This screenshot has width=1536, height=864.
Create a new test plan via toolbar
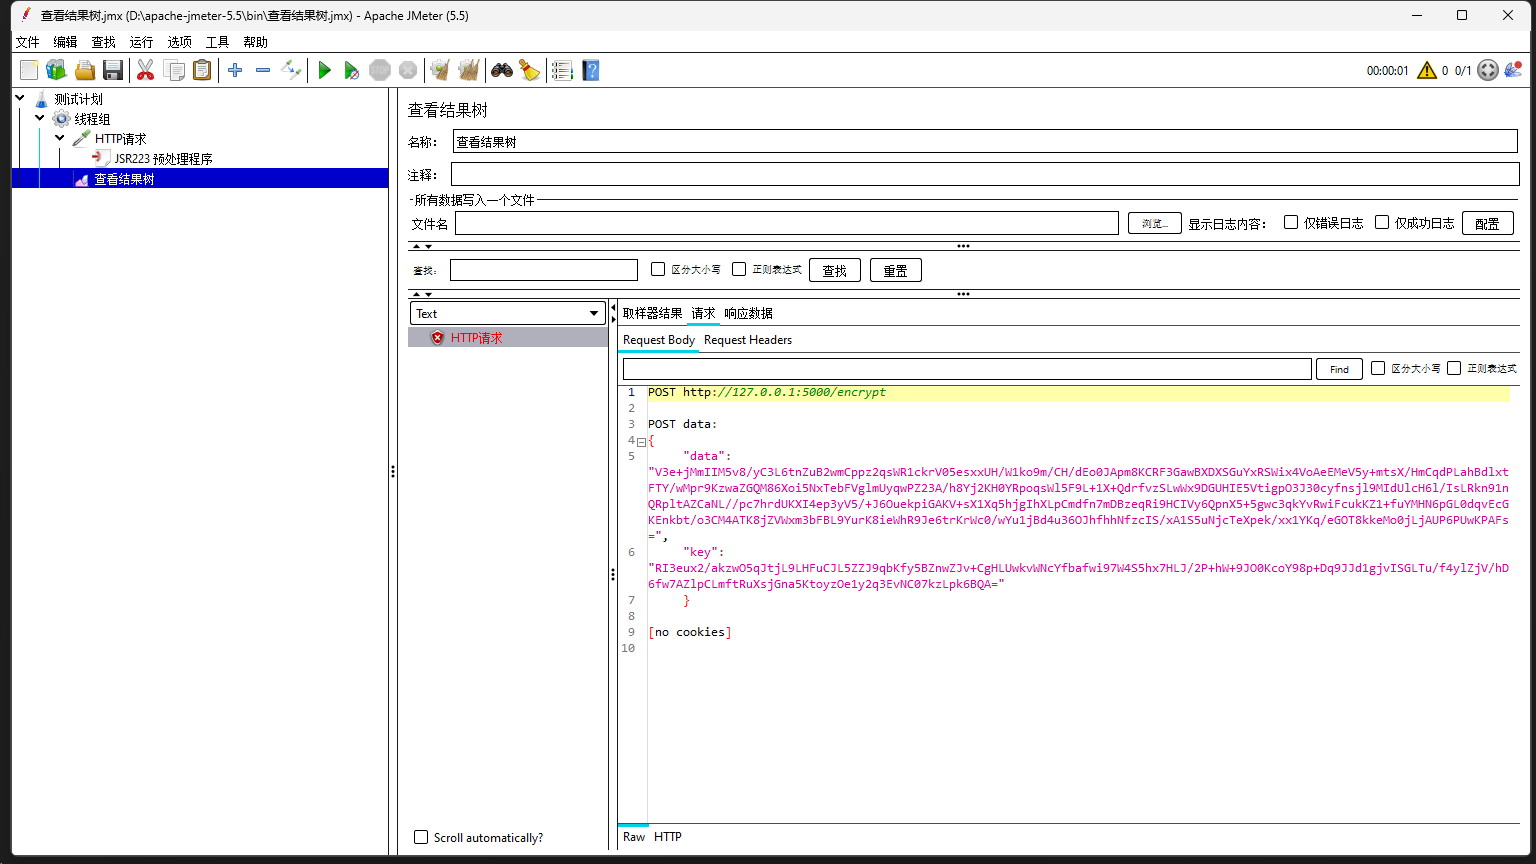pyautogui.click(x=29, y=70)
